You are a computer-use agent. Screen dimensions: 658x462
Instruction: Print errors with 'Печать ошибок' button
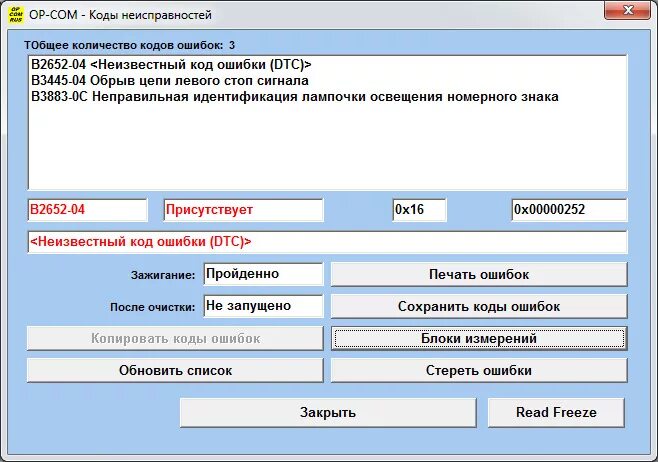point(479,274)
